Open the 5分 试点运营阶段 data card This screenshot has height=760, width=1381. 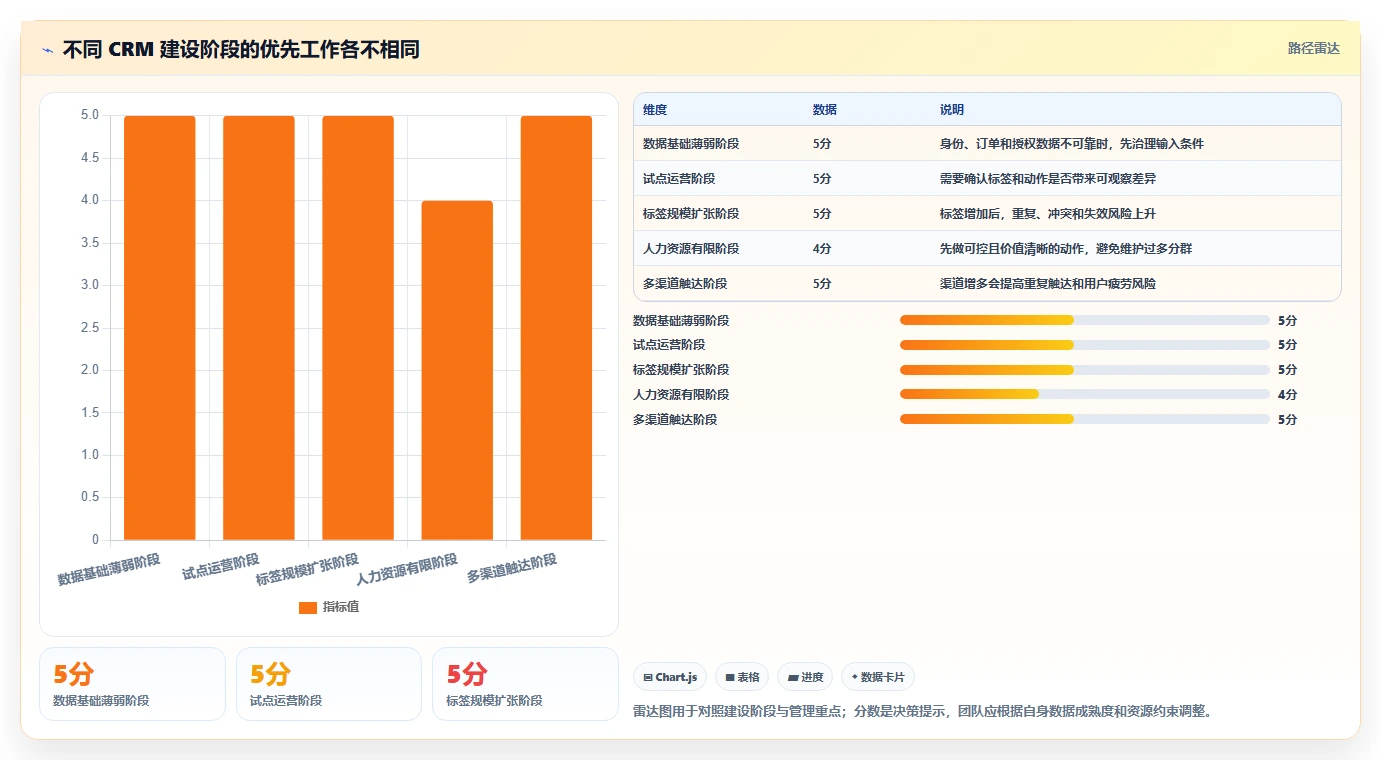pyautogui.click(x=329, y=684)
